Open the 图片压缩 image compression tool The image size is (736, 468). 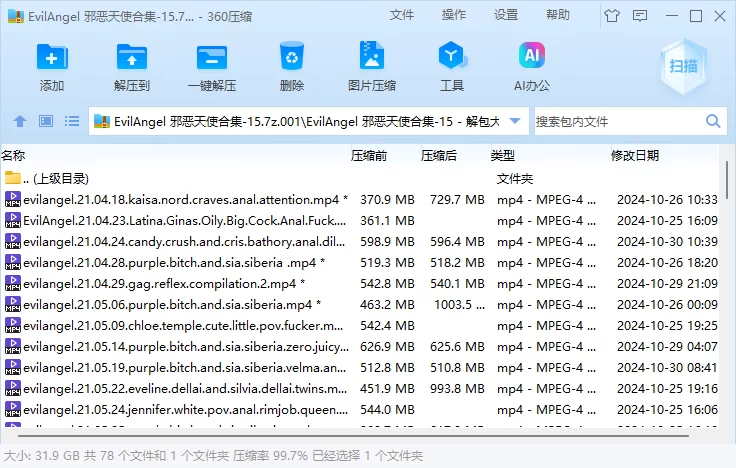[x=372, y=55]
